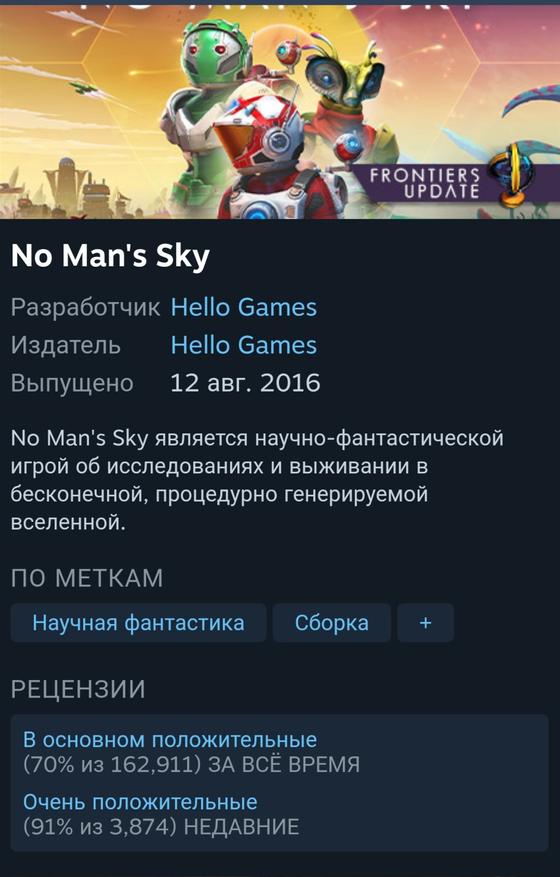Tap the recent 3,874 review count
The image size is (560, 877).
click(x=100, y=827)
